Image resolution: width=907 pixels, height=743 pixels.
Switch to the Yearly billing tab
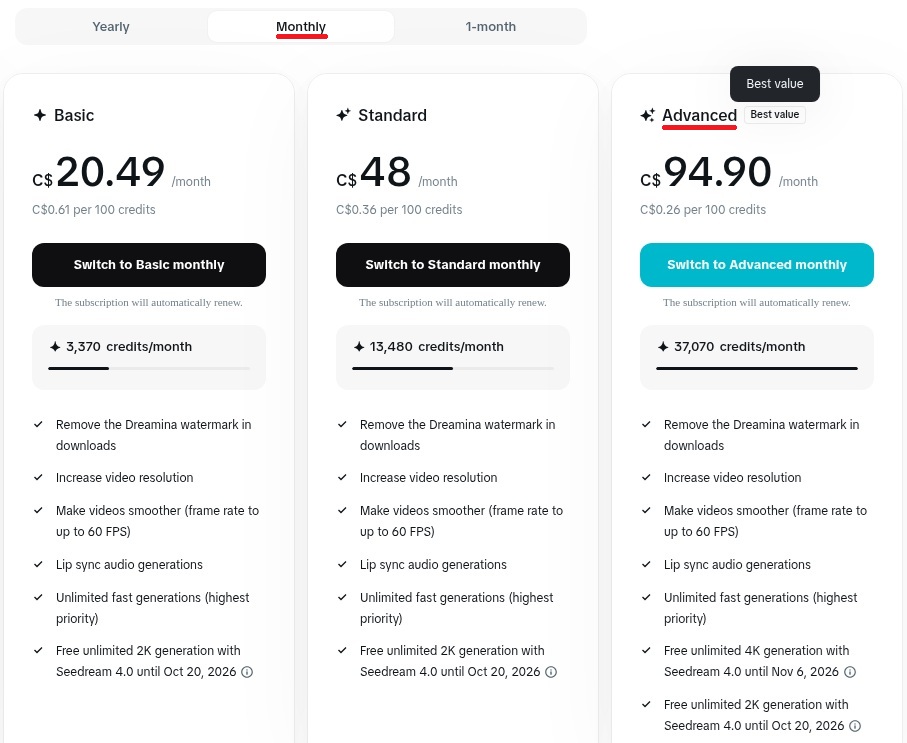click(111, 27)
